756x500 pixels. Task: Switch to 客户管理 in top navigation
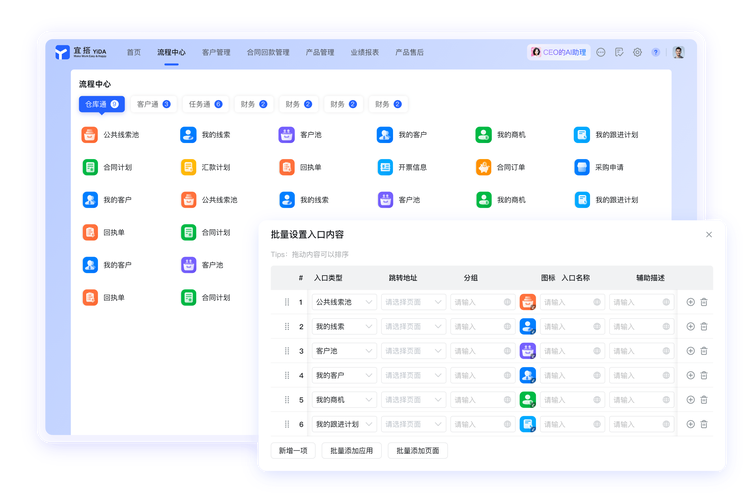(x=216, y=52)
